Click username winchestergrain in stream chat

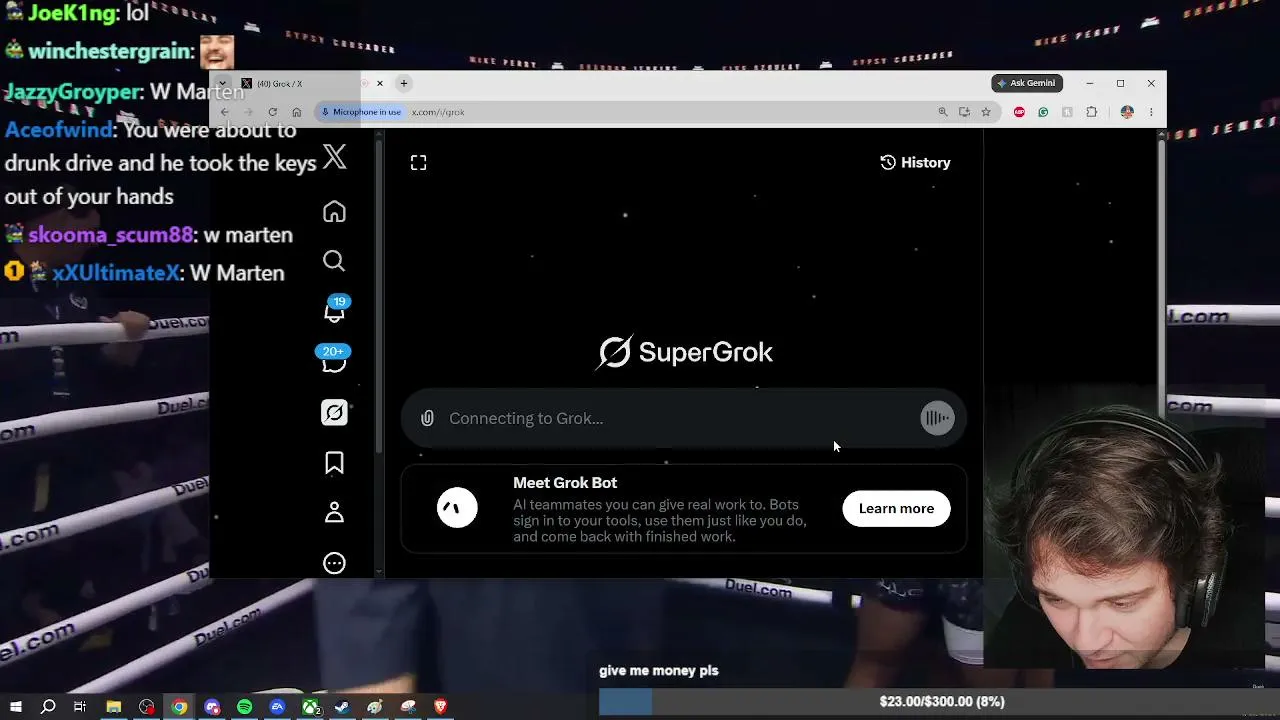[110, 51]
